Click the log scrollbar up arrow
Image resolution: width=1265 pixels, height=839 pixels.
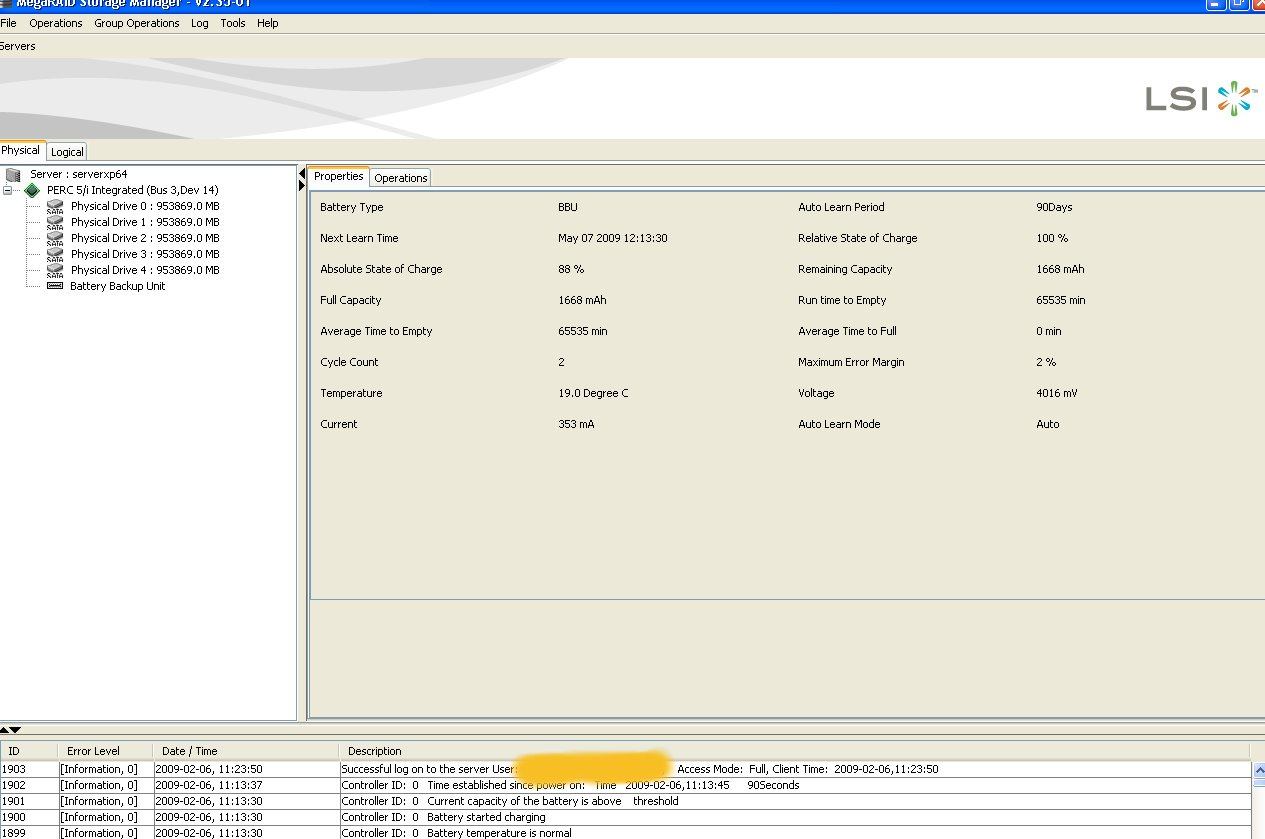pyautogui.click(x=1259, y=769)
